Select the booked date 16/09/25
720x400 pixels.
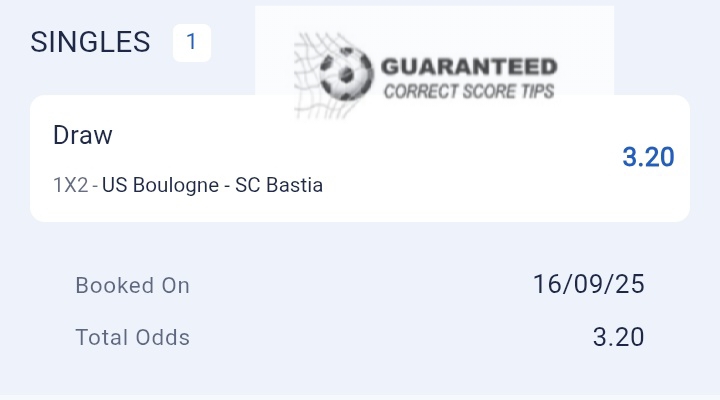pos(588,284)
